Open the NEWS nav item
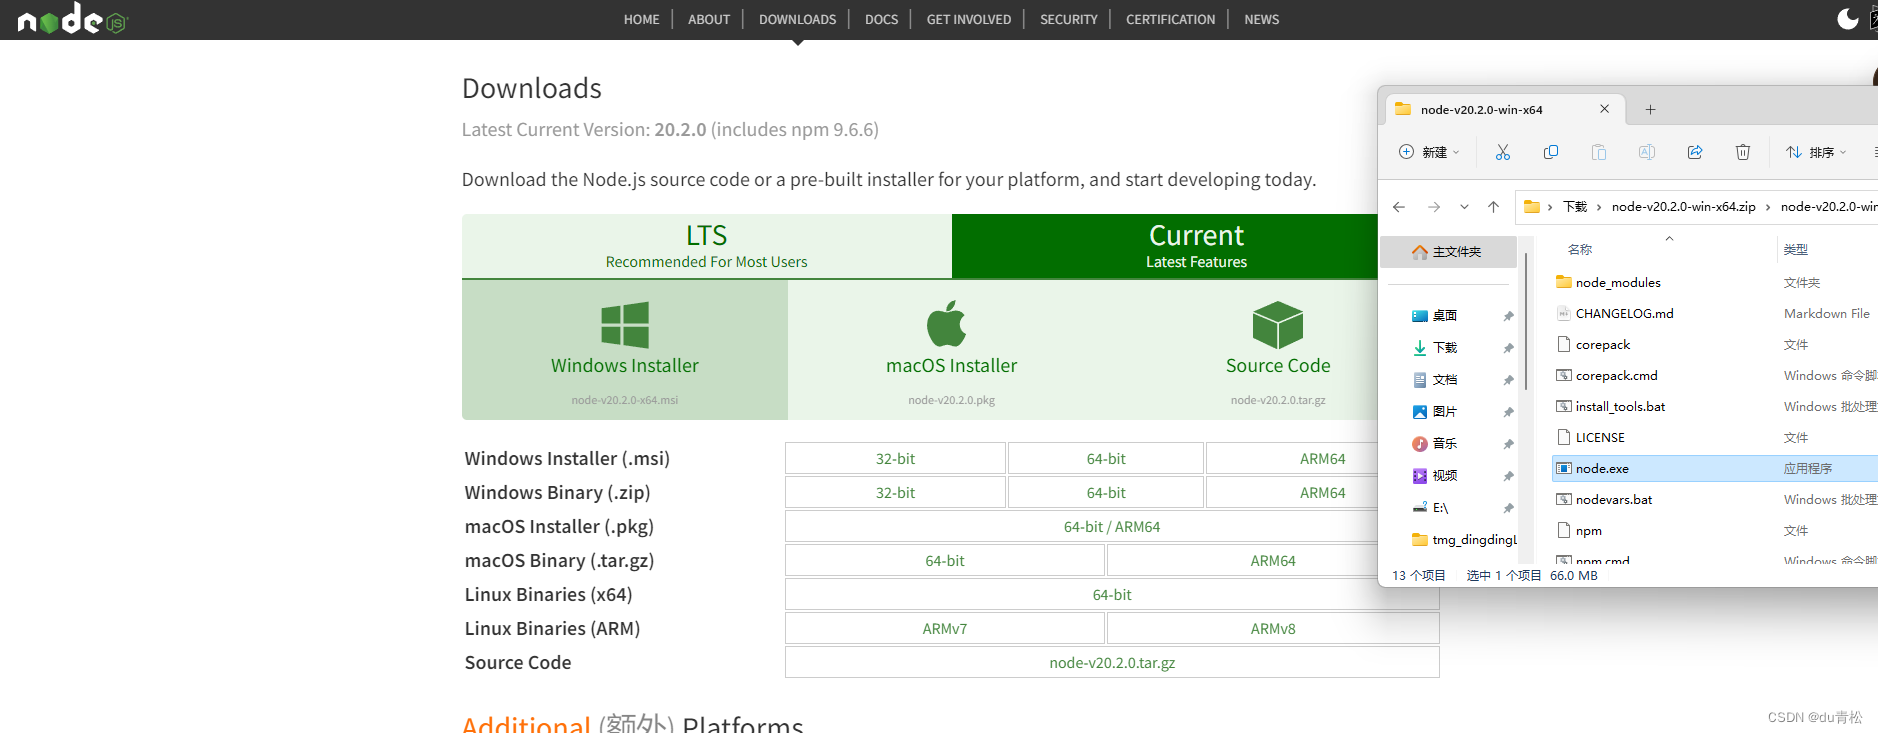 coord(1261,19)
